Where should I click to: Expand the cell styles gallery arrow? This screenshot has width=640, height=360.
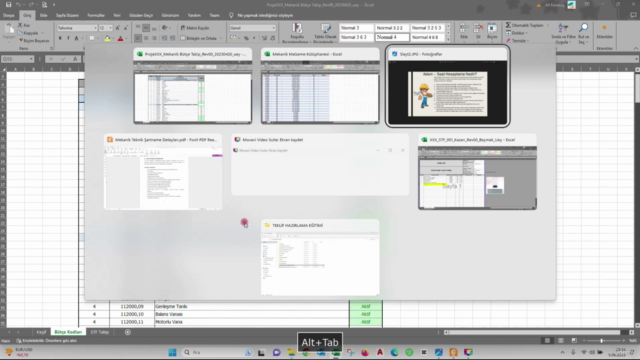point(448,39)
